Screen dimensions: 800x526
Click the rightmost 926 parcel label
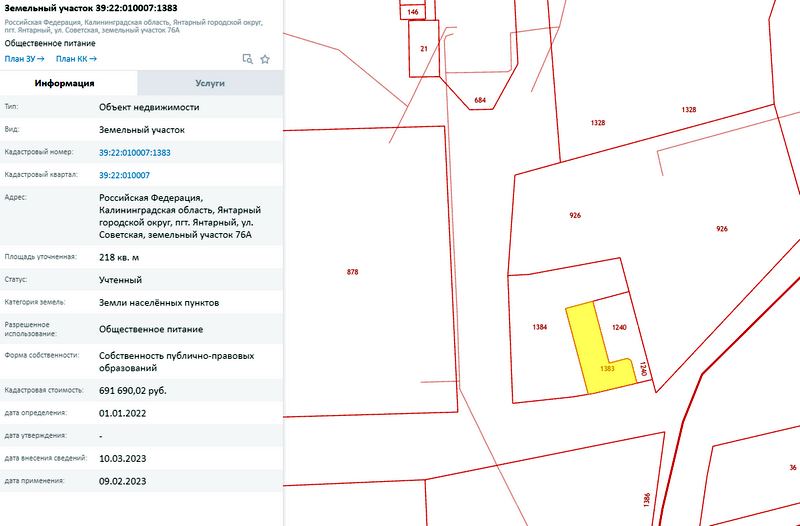click(721, 229)
